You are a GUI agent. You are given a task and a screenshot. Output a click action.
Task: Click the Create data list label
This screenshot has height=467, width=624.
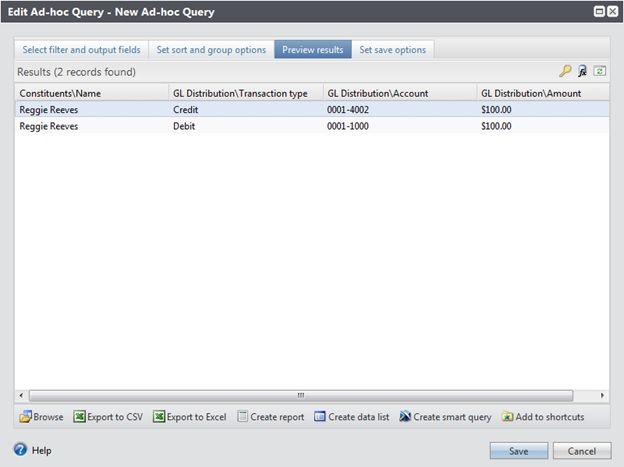point(359,417)
